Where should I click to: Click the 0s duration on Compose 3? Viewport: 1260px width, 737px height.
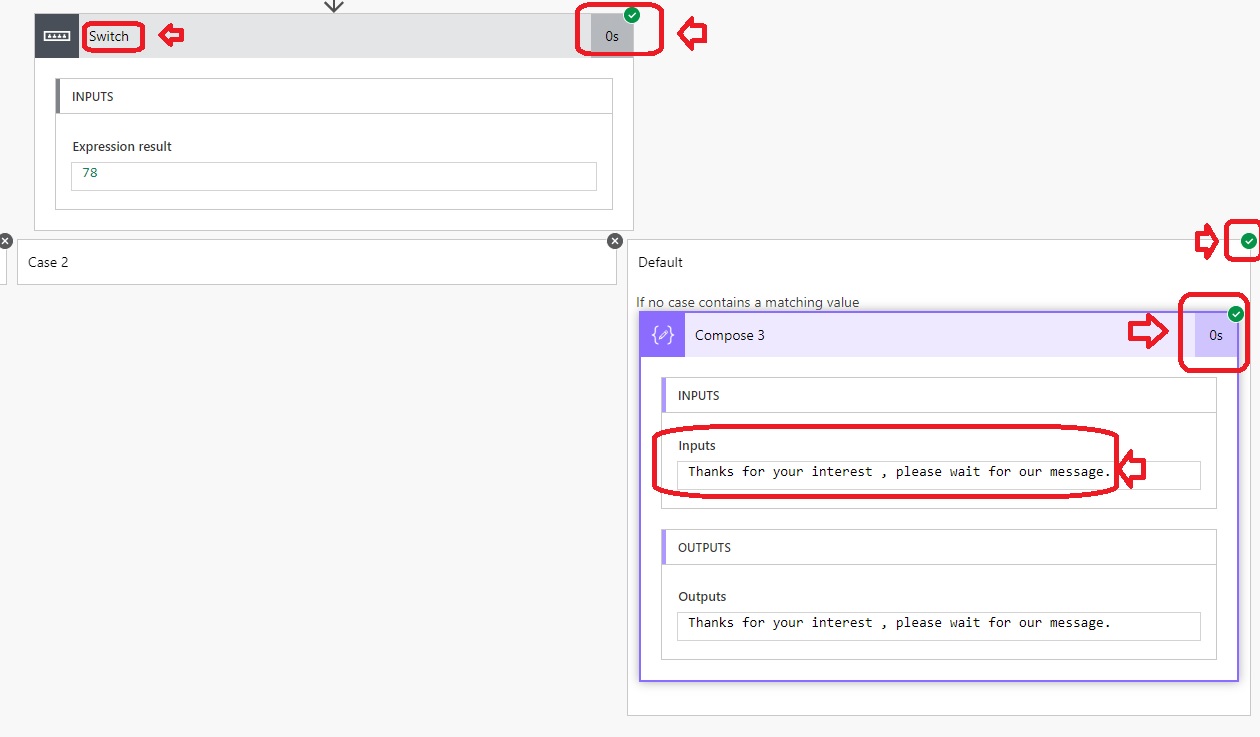coord(1214,334)
